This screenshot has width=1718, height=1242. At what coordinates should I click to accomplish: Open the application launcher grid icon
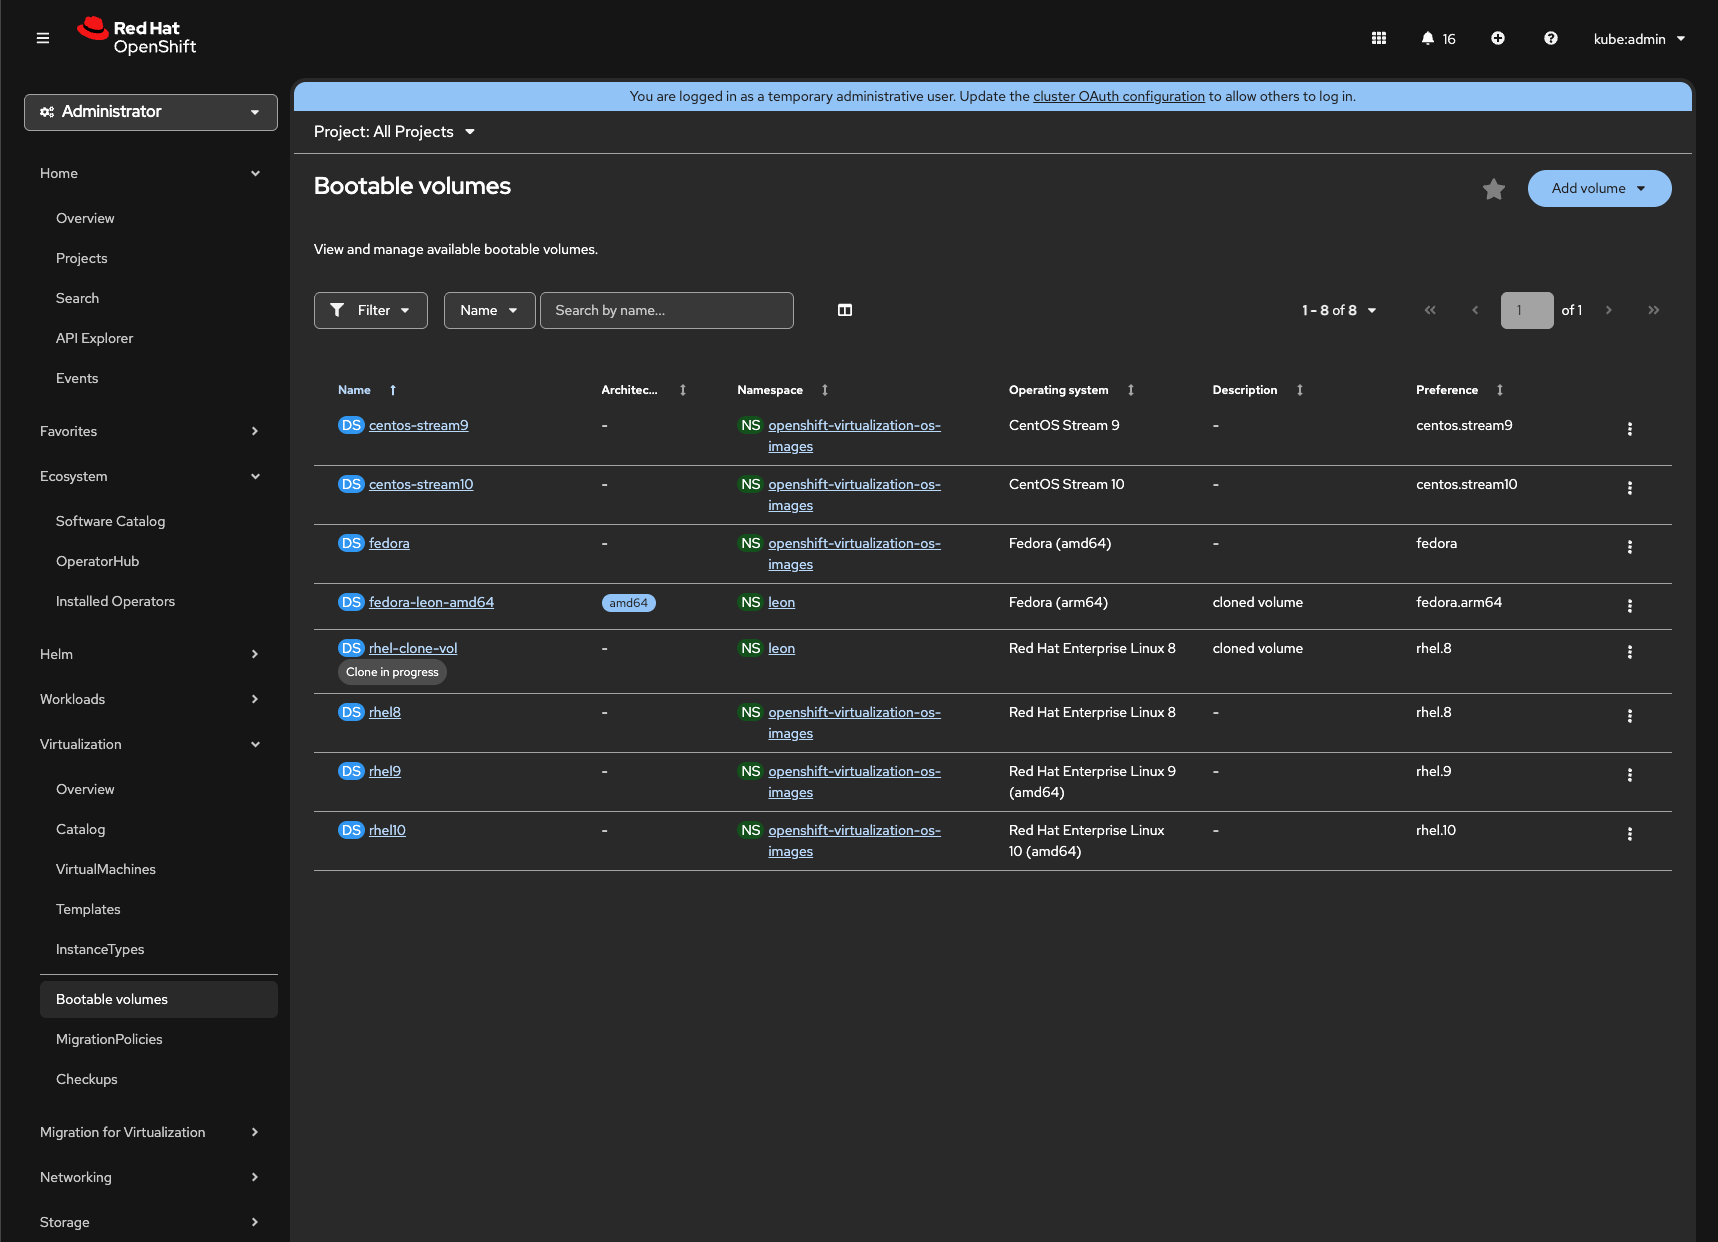pyautogui.click(x=1378, y=38)
